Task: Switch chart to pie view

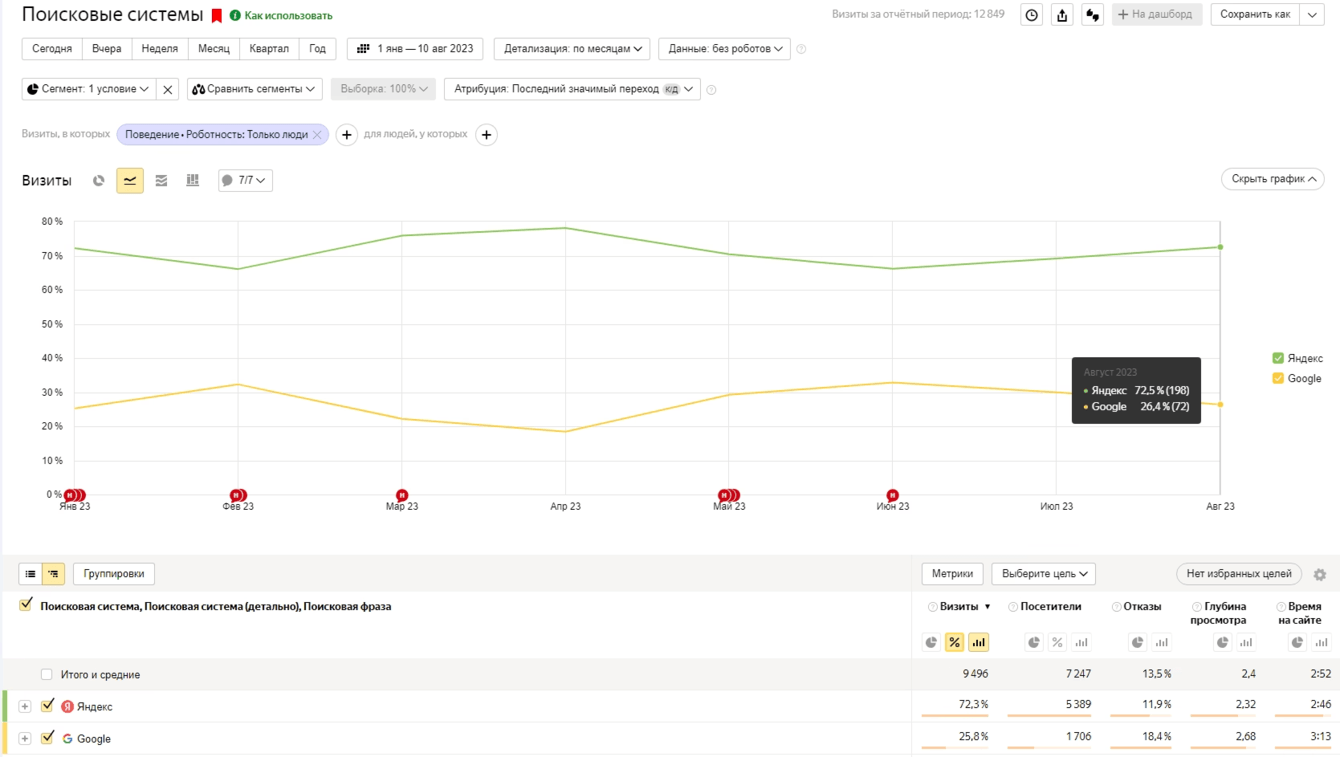Action: click(x=99, y=181)
